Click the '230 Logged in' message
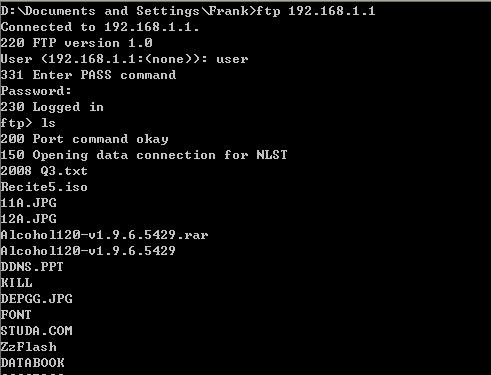 [52, 107]
